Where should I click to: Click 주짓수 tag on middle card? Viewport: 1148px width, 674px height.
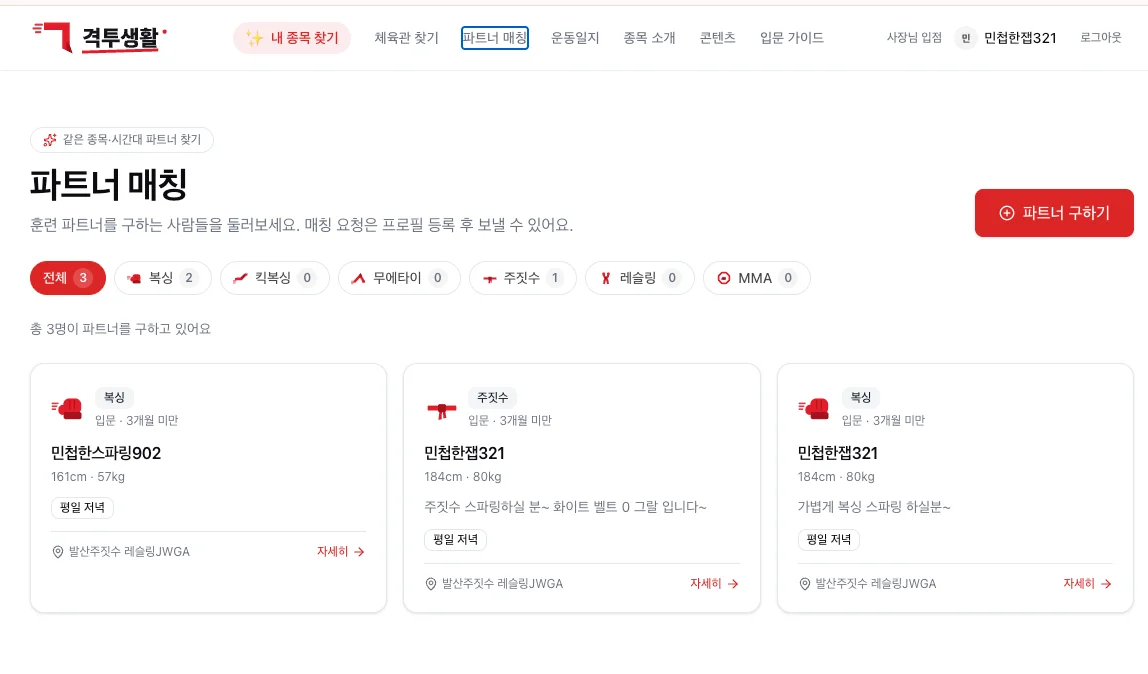(x=492, y=397)
